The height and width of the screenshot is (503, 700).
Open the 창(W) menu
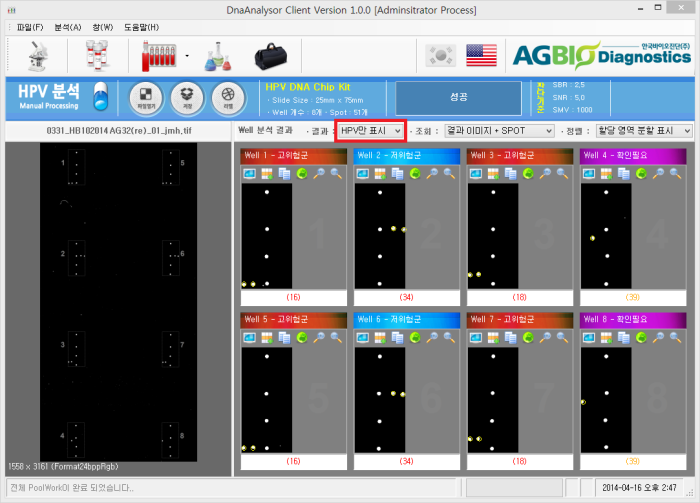pos(103,27)
